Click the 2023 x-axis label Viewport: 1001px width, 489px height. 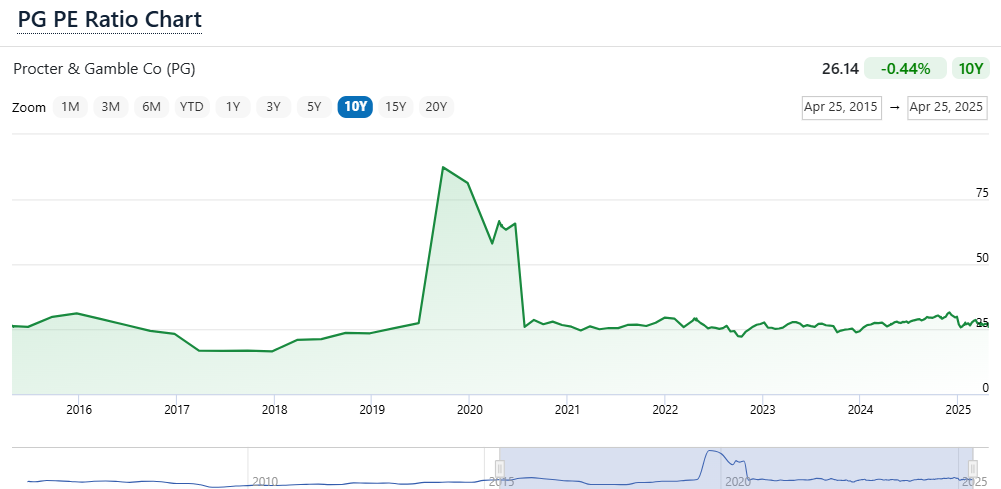[x=762, y=409]
